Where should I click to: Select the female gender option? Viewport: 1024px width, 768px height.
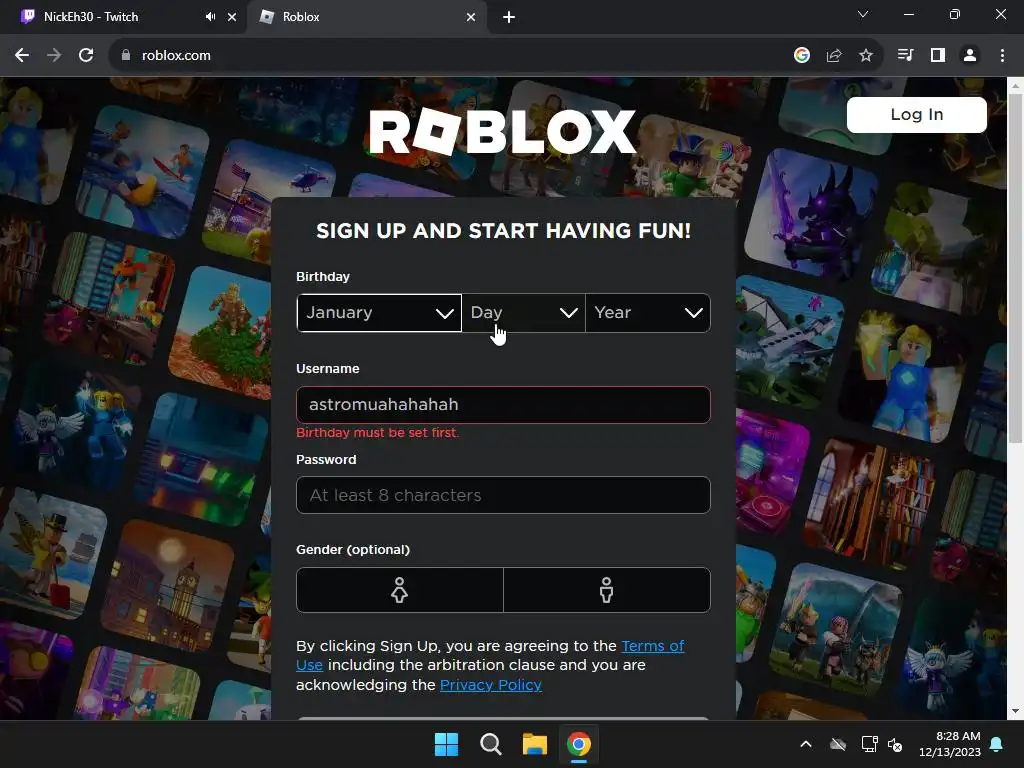[400, 590]
